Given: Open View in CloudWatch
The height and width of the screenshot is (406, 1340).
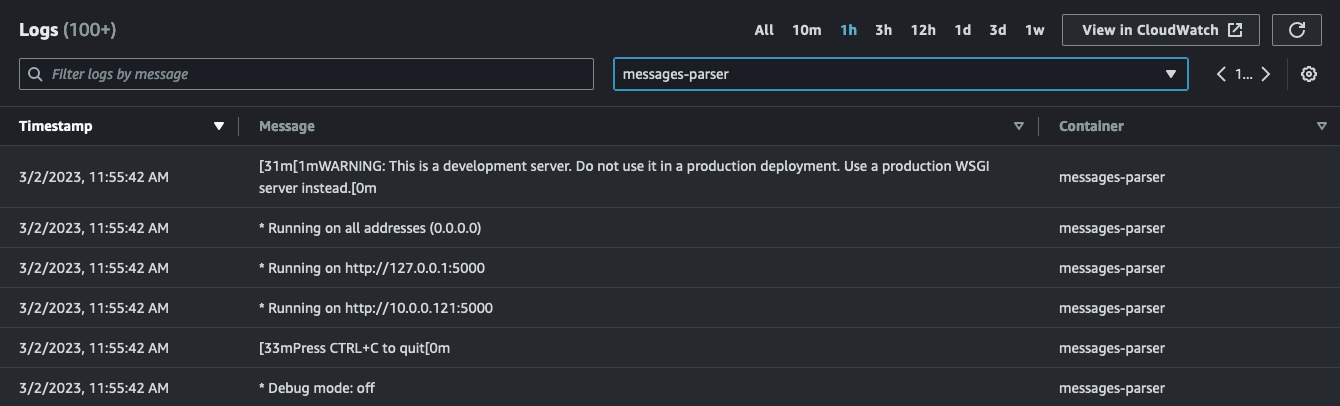Looking at the screenshot, I should [1162, 30].
